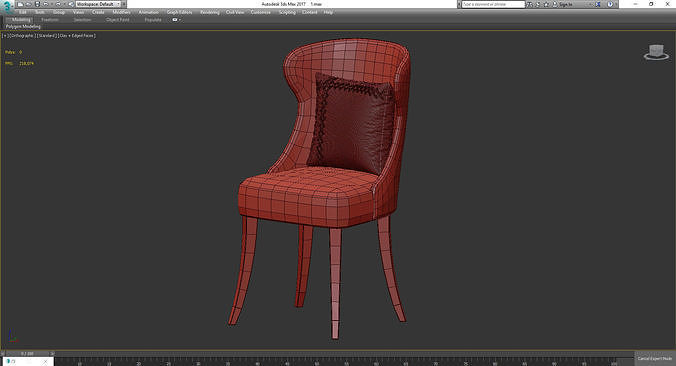Image resolution: width=676 pixels, height=366 pixels.
Task: Expand the Help icon dropdown arrow
Action: [x=616, y=4]
